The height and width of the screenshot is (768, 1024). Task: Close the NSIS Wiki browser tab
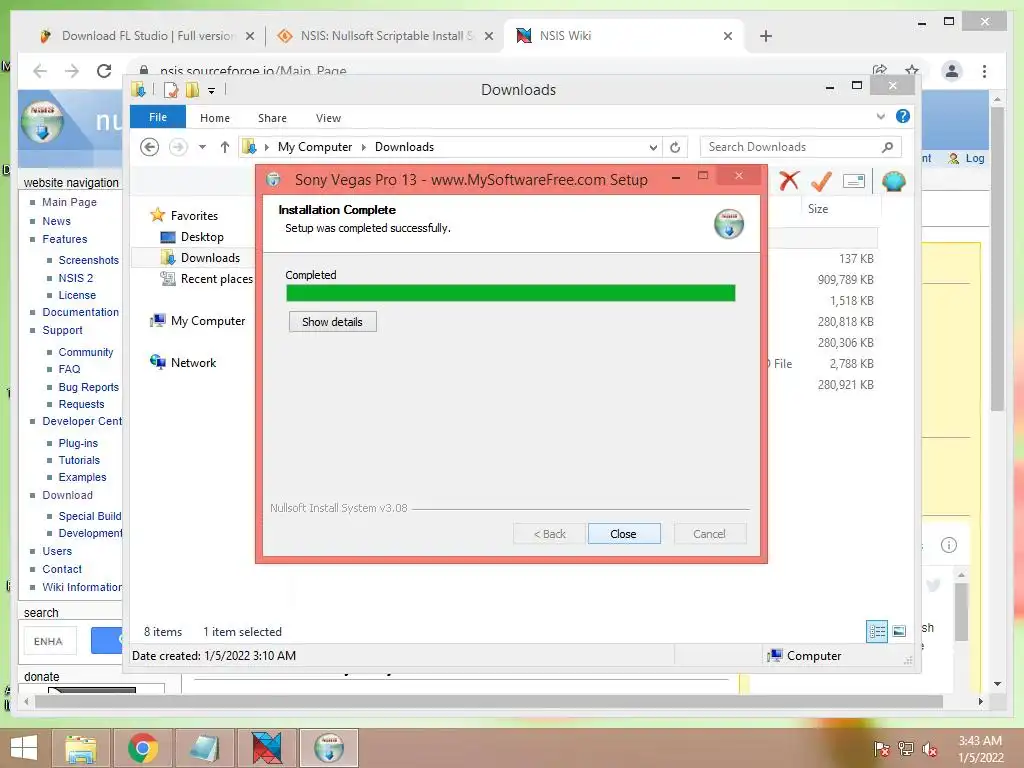tap(728, 37)
